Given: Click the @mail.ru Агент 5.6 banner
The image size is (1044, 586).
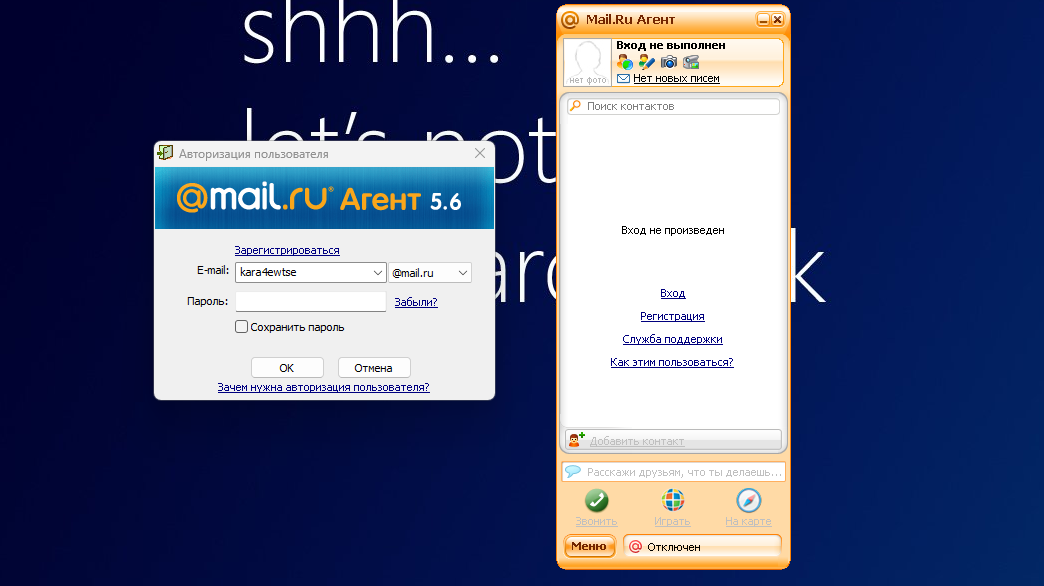Looking at the screenshot, I should pos(324,198).
